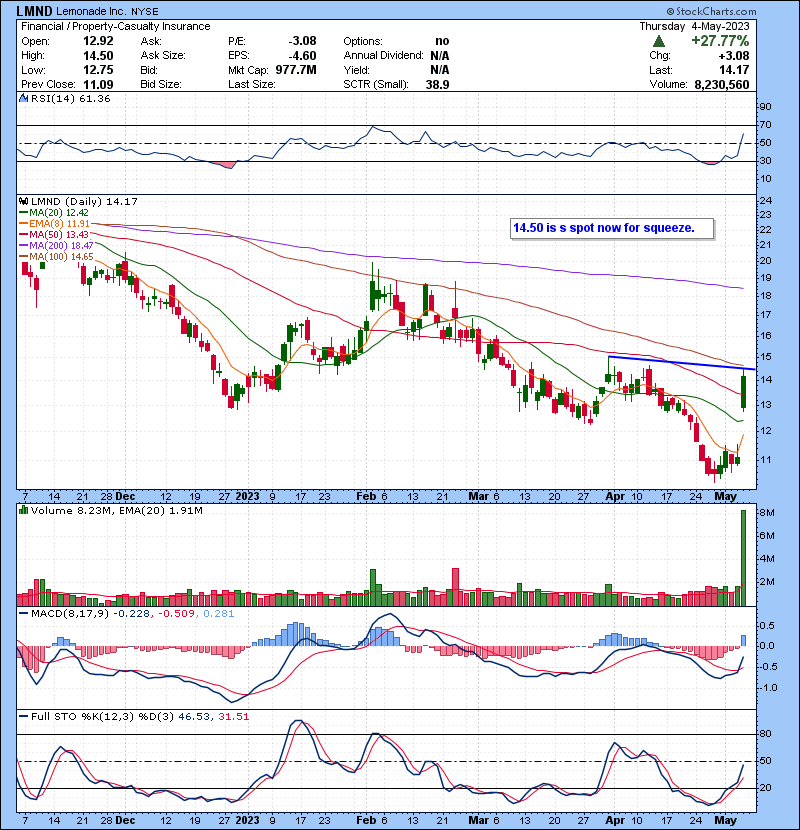Click the LMND (Daily) 14.17 chart label
Image resolution: width=800 pixels, height=830 pixels.
(84, 202)
